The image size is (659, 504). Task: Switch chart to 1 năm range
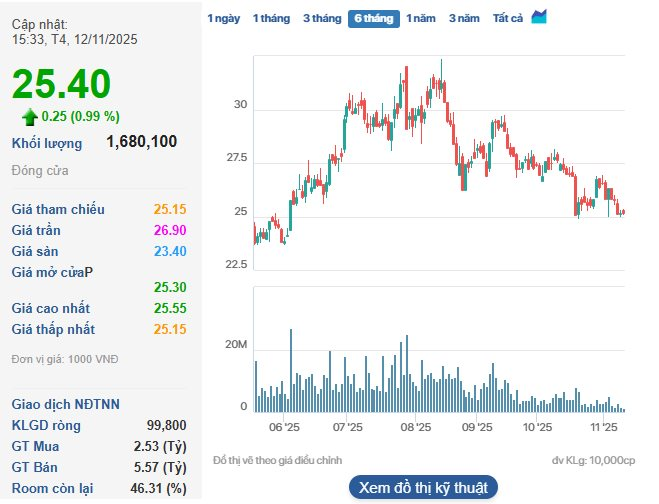click(x=421, y=18)
